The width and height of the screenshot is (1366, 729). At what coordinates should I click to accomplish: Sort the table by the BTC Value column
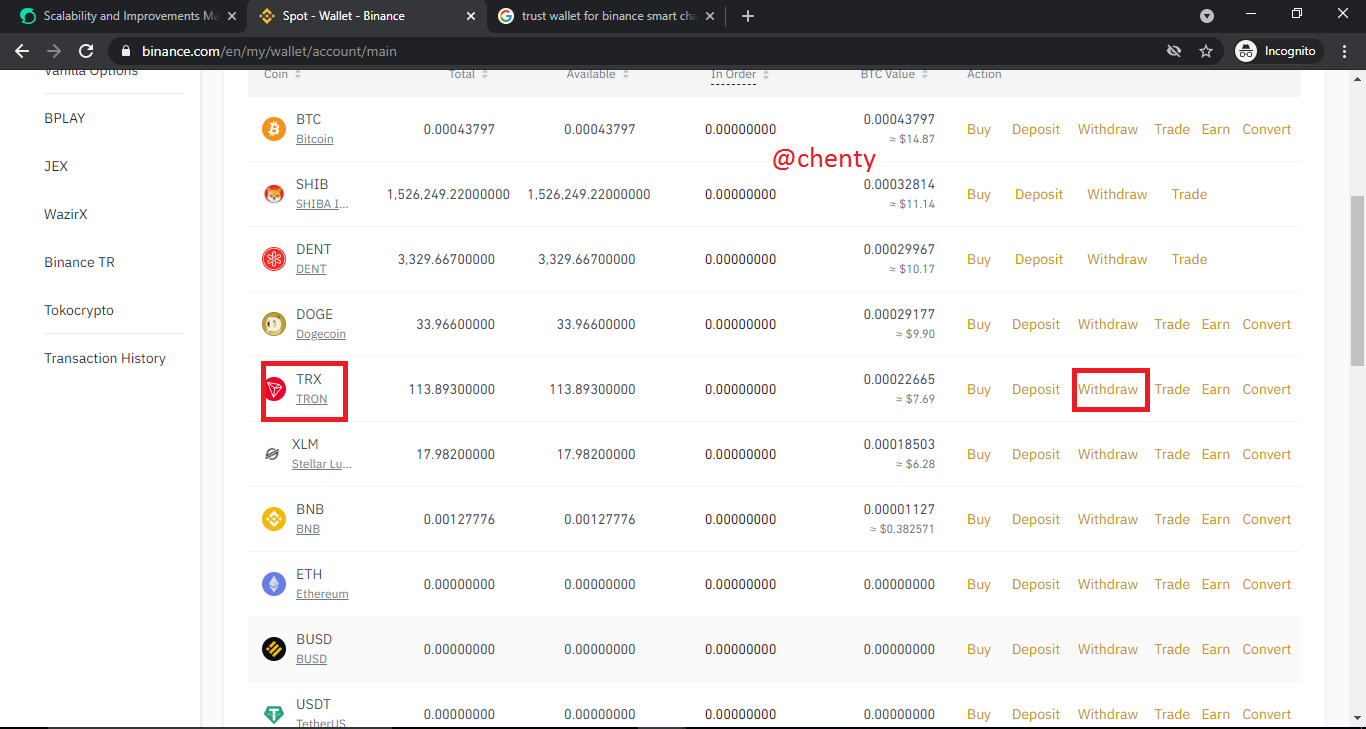[x=894, y=74]
